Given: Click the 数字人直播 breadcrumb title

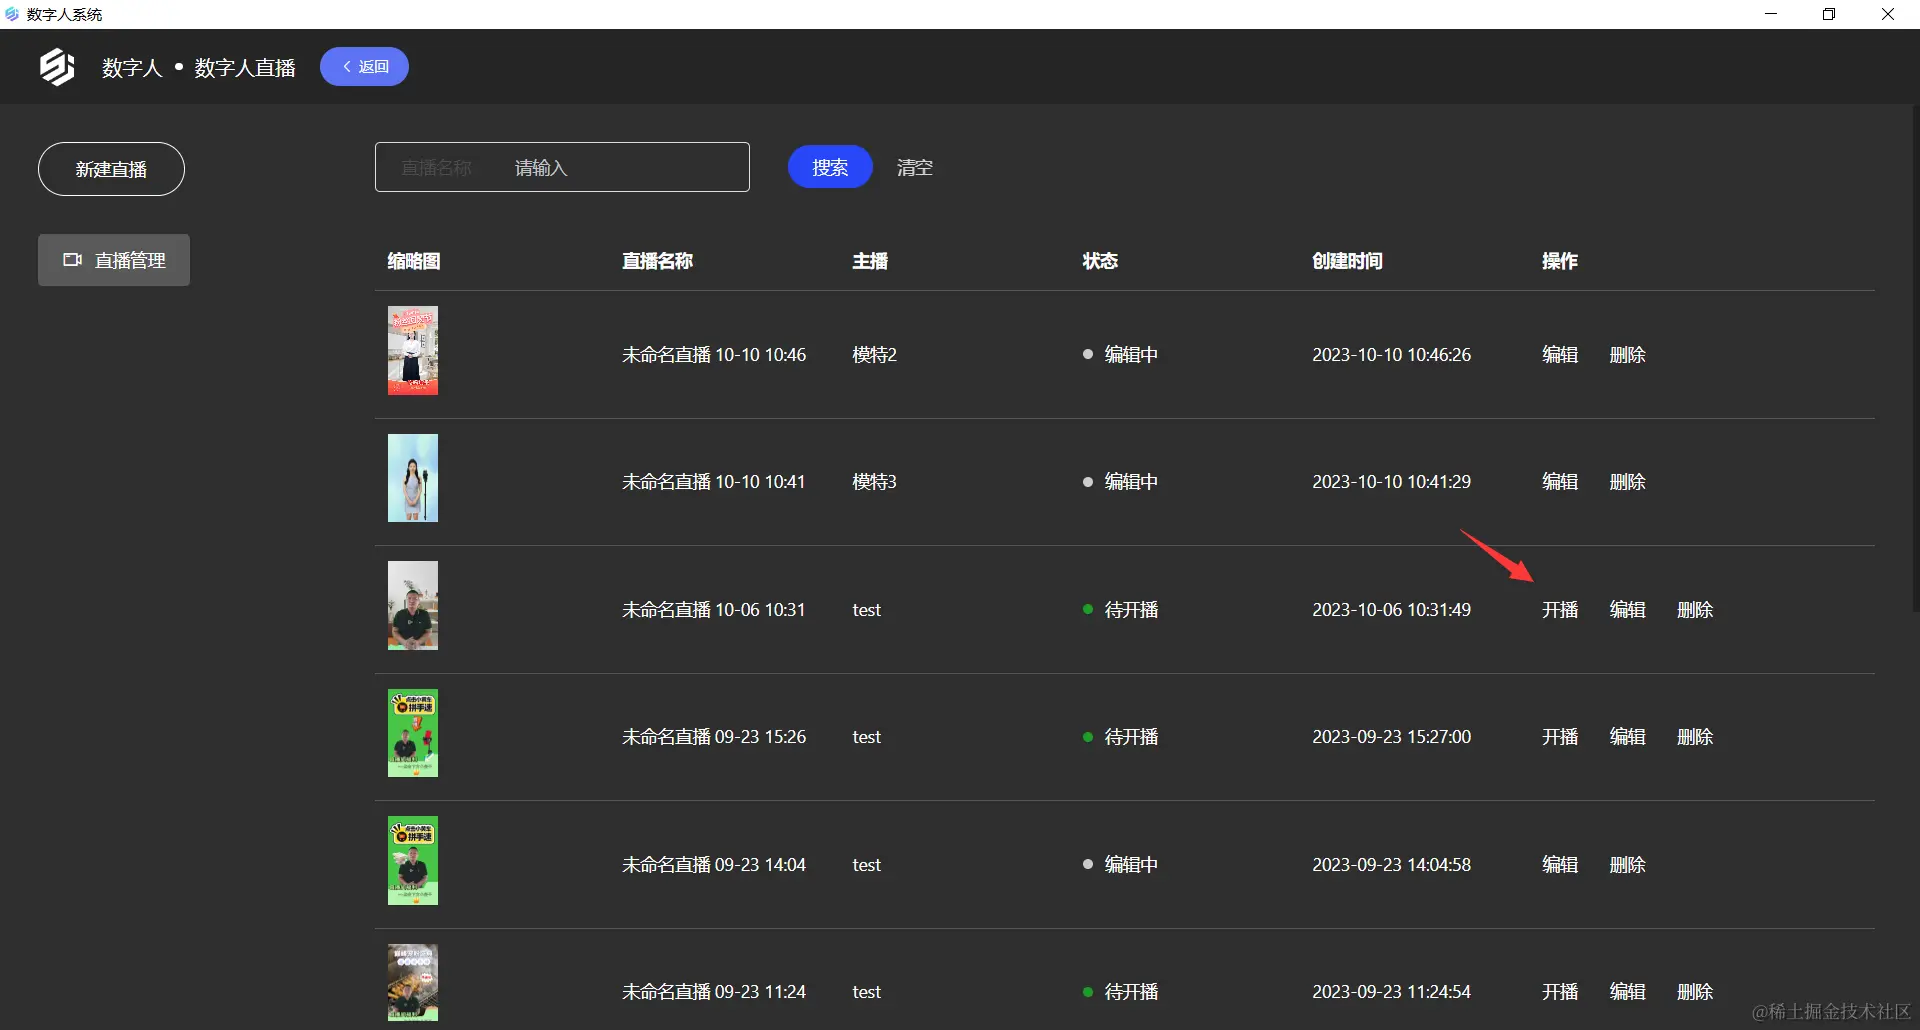Looking at the screenshot, I should click(x=245, y=67).
